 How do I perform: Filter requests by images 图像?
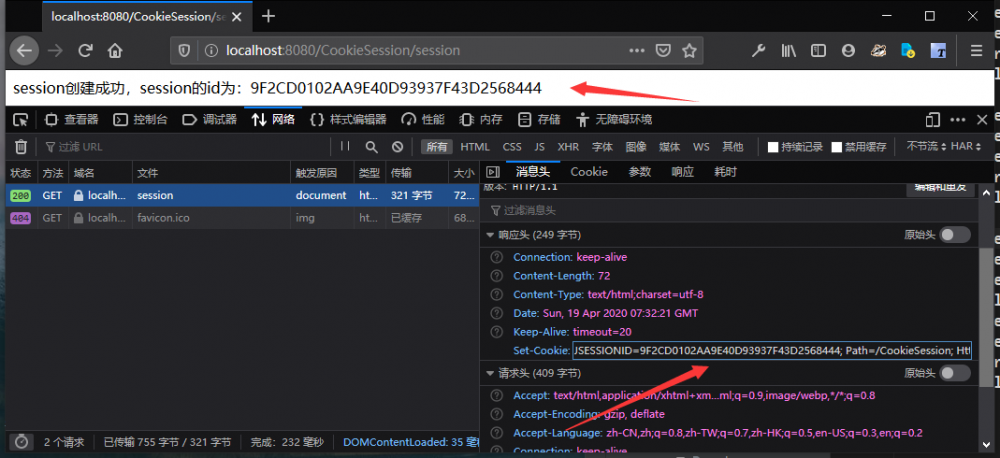[x=636, y=147]
